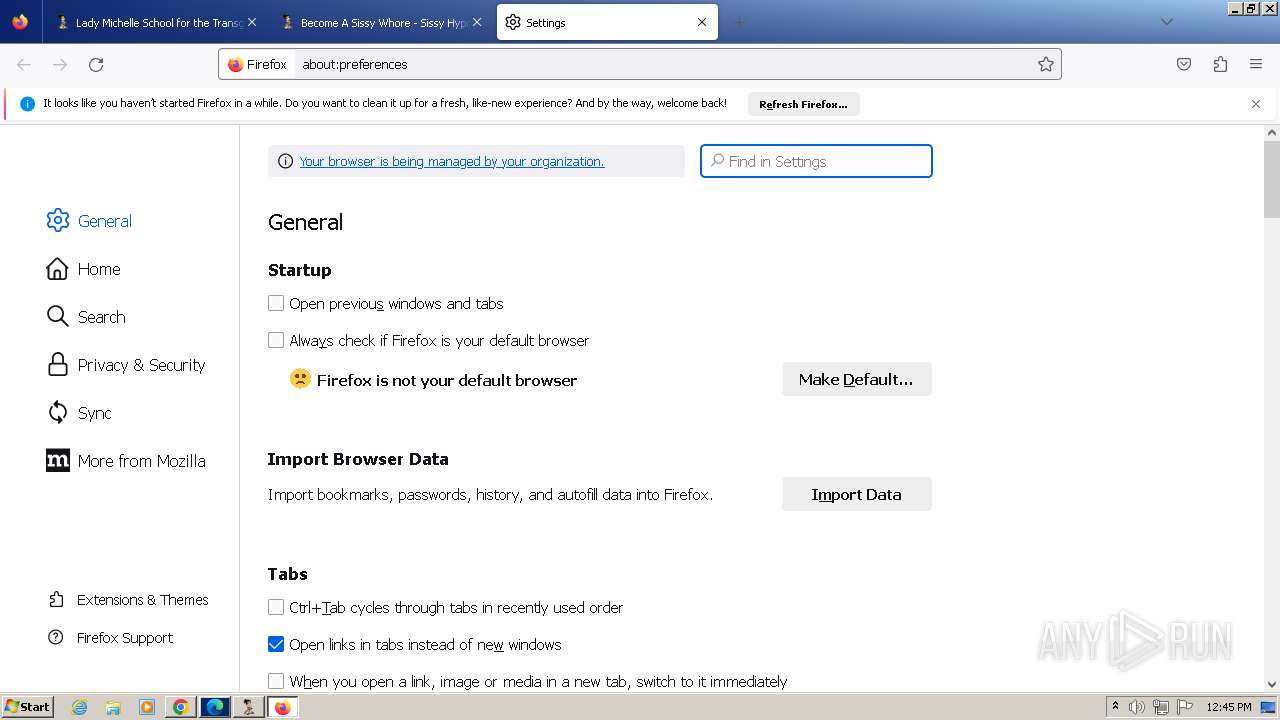Bookmark this page with the star icon

[1046, 64]
